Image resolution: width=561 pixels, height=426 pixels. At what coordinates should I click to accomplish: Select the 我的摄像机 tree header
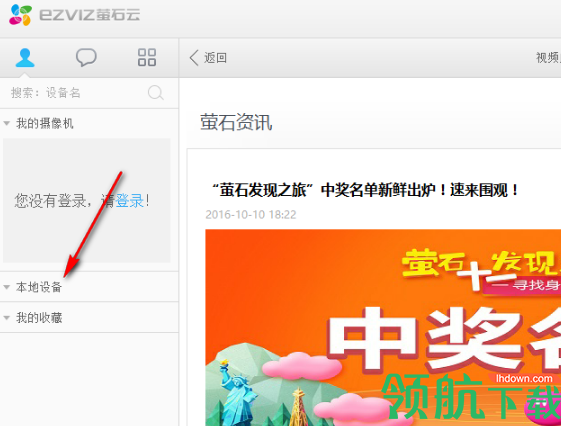tap(89, 123)
